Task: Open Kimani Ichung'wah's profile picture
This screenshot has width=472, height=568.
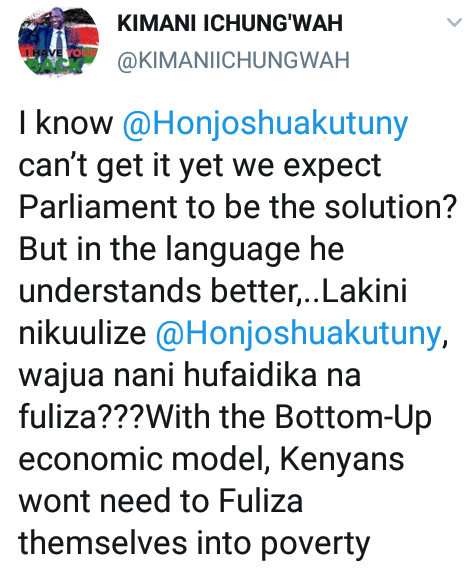Action: click(x=58, y=41)
